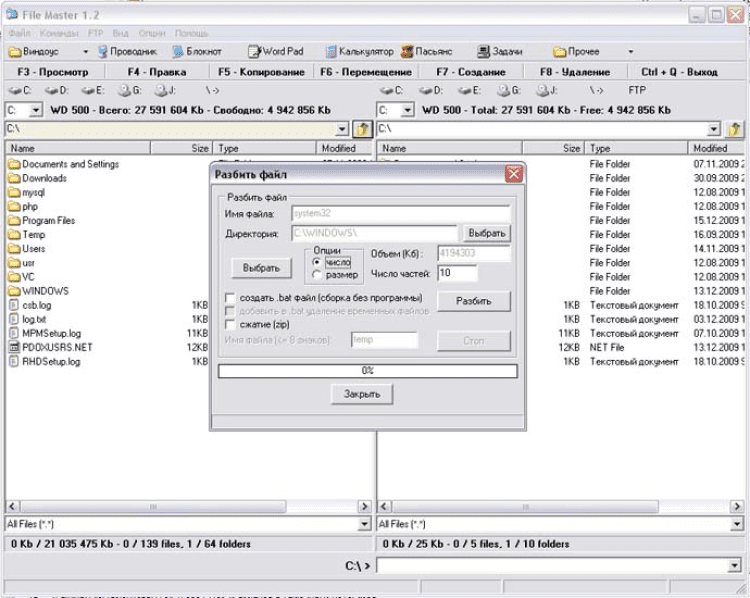Select the 'размер' radio option
Screen dimensions: 750x598
pyautogui.click(x=318, y=275)
